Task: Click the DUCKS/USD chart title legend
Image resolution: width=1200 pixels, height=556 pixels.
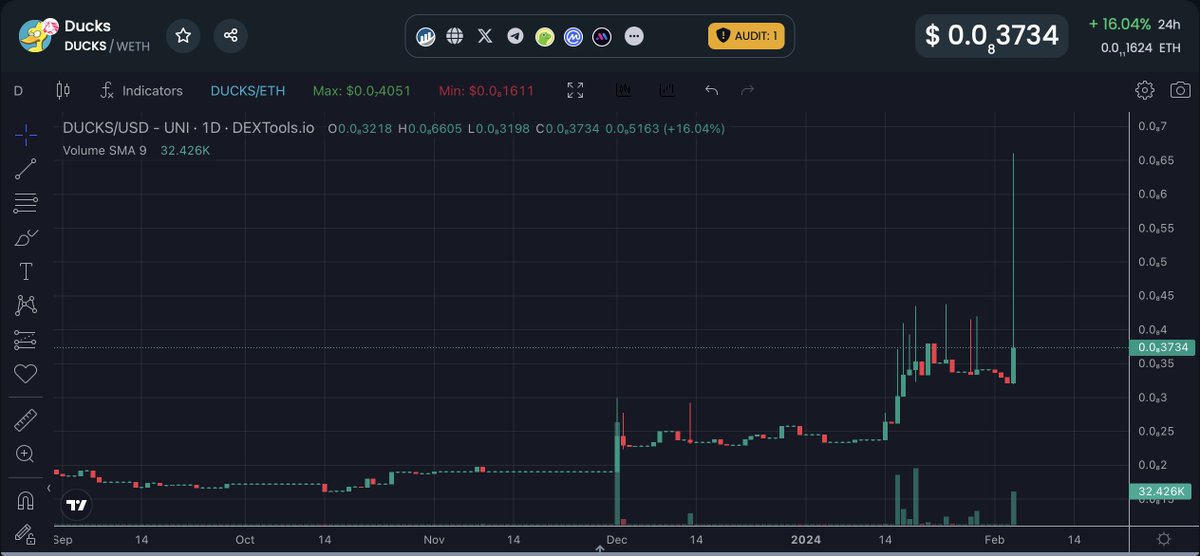Action: pos(189,128)
